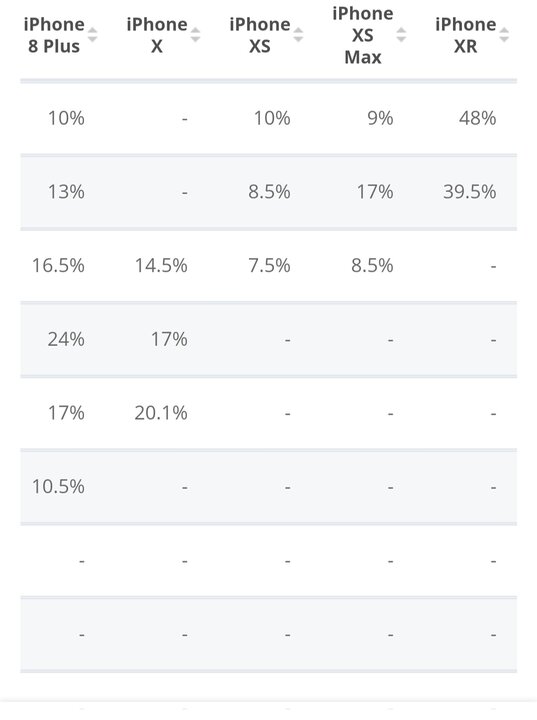Select the 9% cell under iPhone XS Max
This screenshot has height=720, width=537.
[380, 118]
